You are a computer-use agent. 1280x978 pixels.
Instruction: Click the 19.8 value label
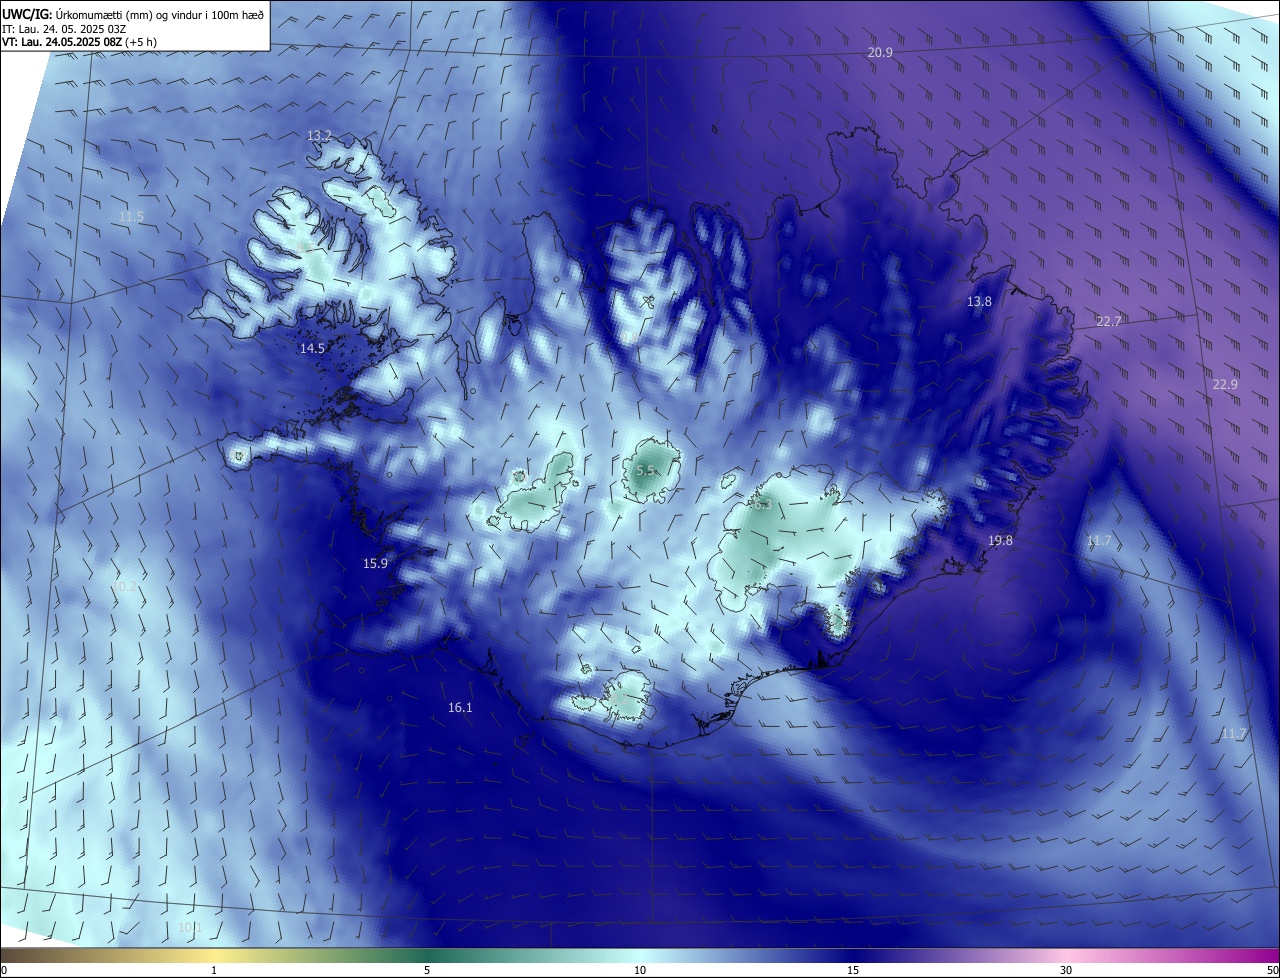(1000, 540)
